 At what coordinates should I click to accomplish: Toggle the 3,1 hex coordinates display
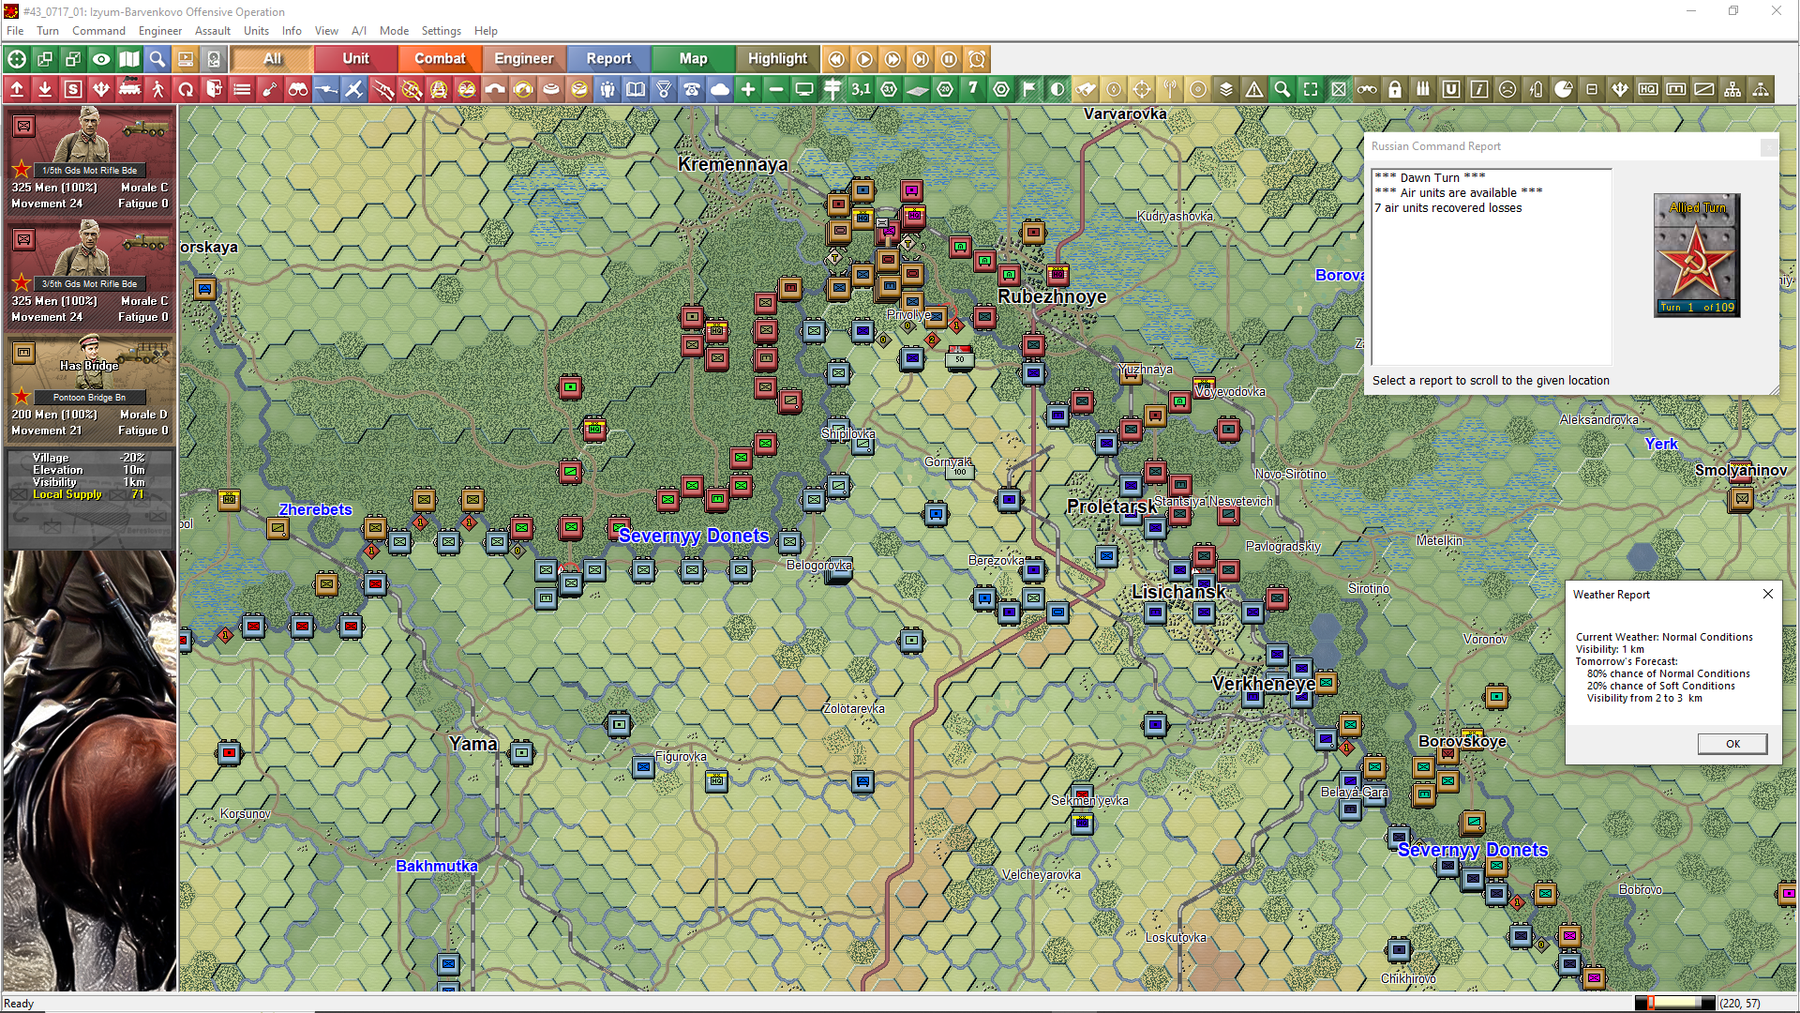[861, 90]
